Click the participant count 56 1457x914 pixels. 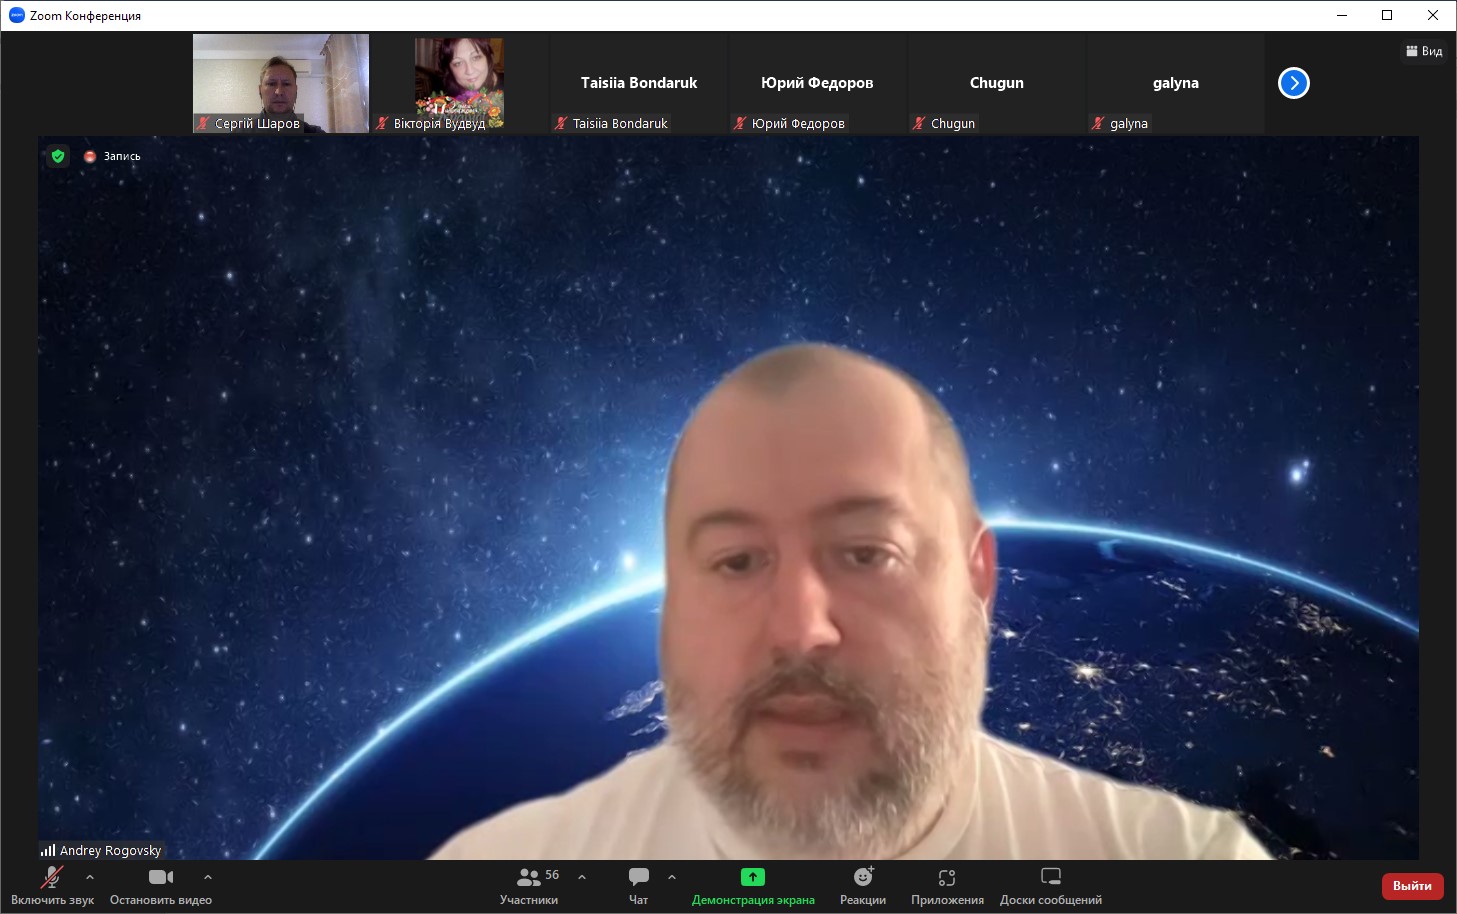(x=552, y=875)
